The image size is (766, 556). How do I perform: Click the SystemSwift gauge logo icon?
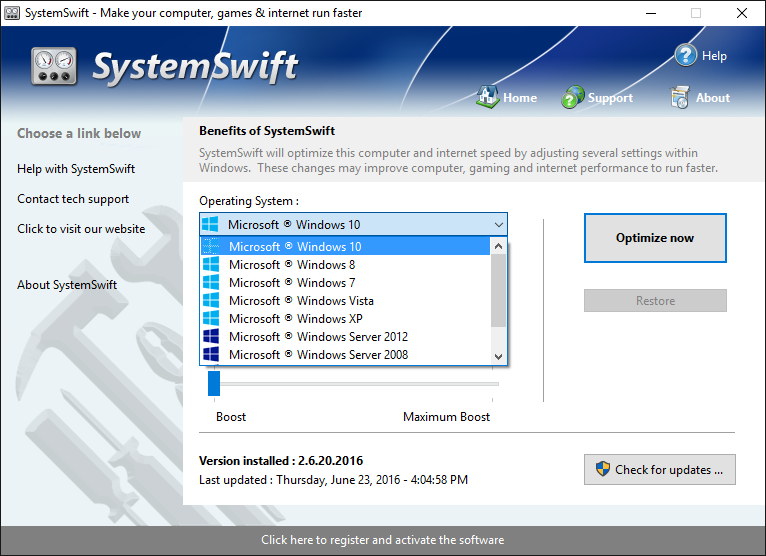tap(54, 66)
